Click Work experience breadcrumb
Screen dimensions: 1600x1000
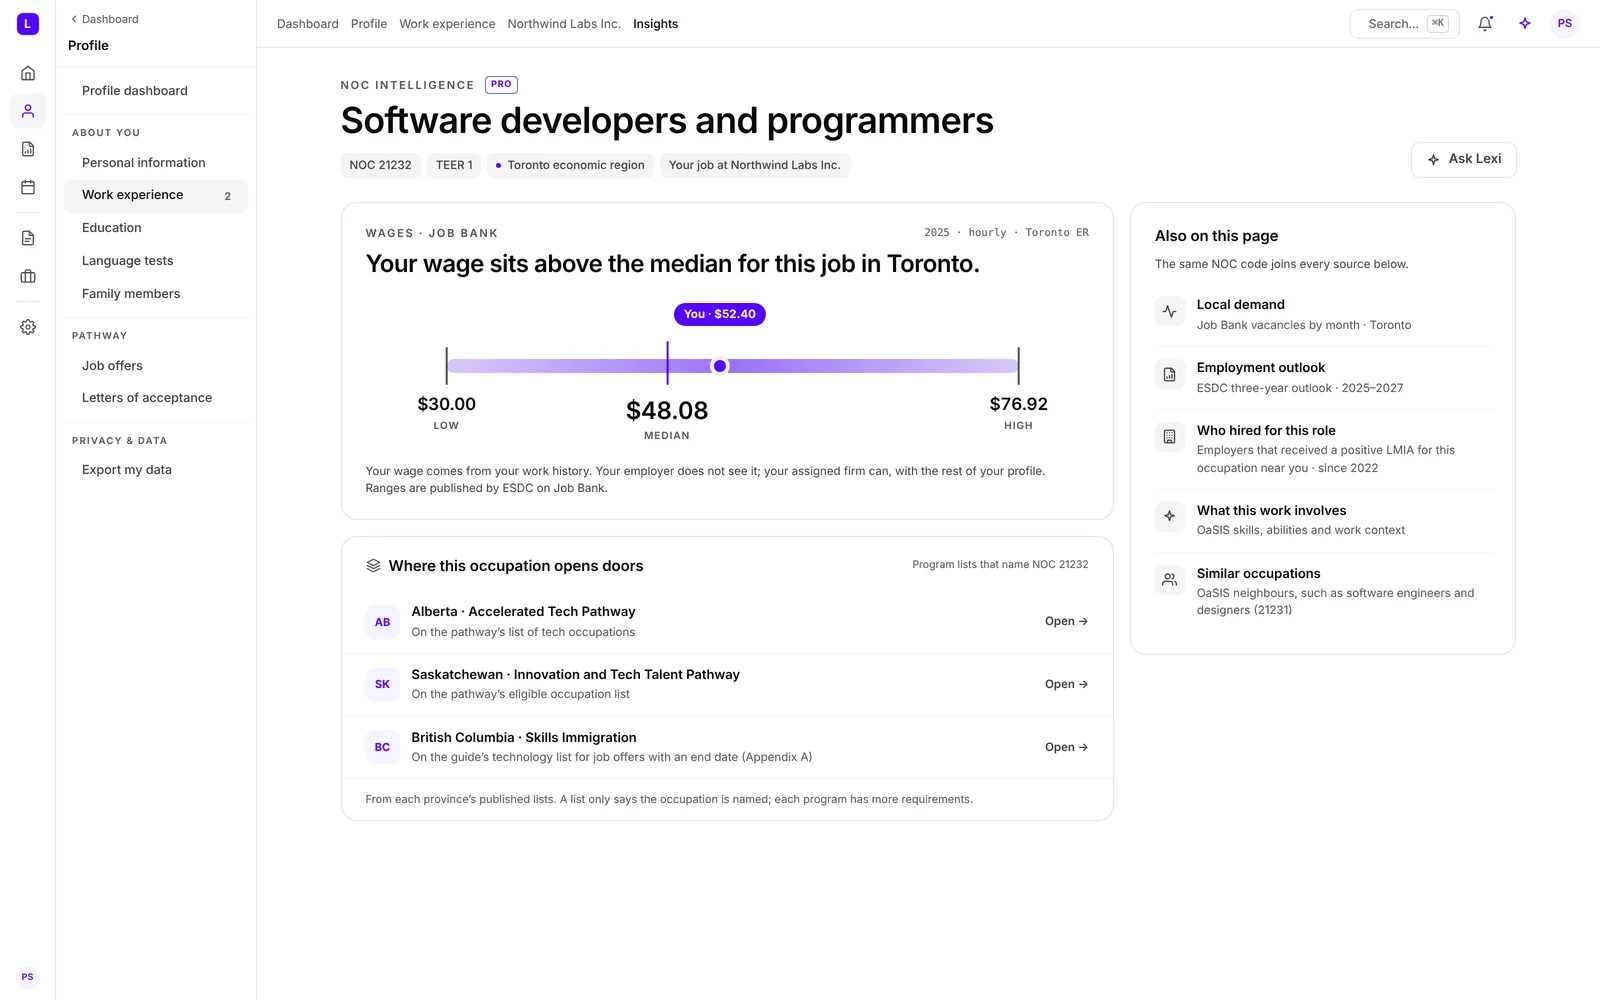[447, 24]
